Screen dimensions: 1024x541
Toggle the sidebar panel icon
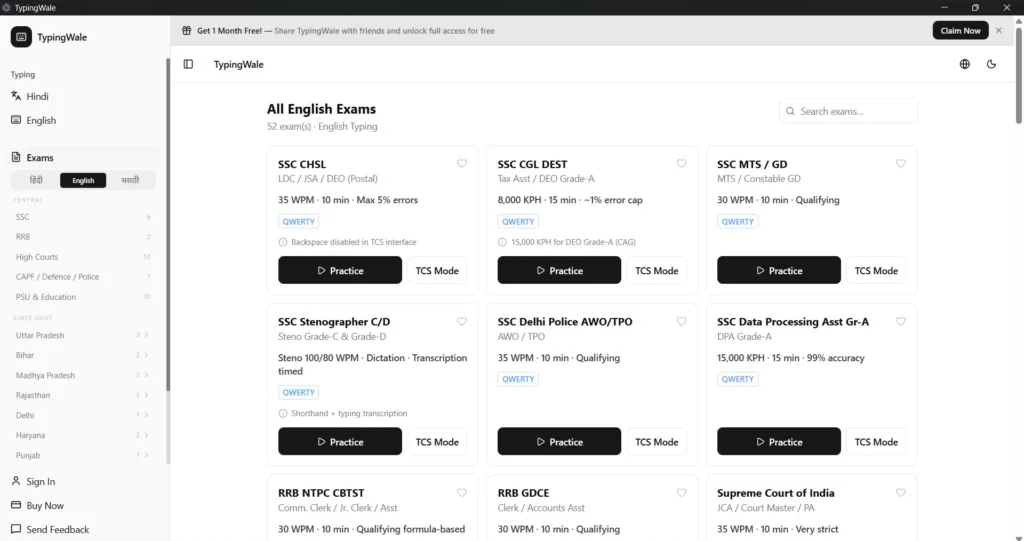tap(188, 64)
